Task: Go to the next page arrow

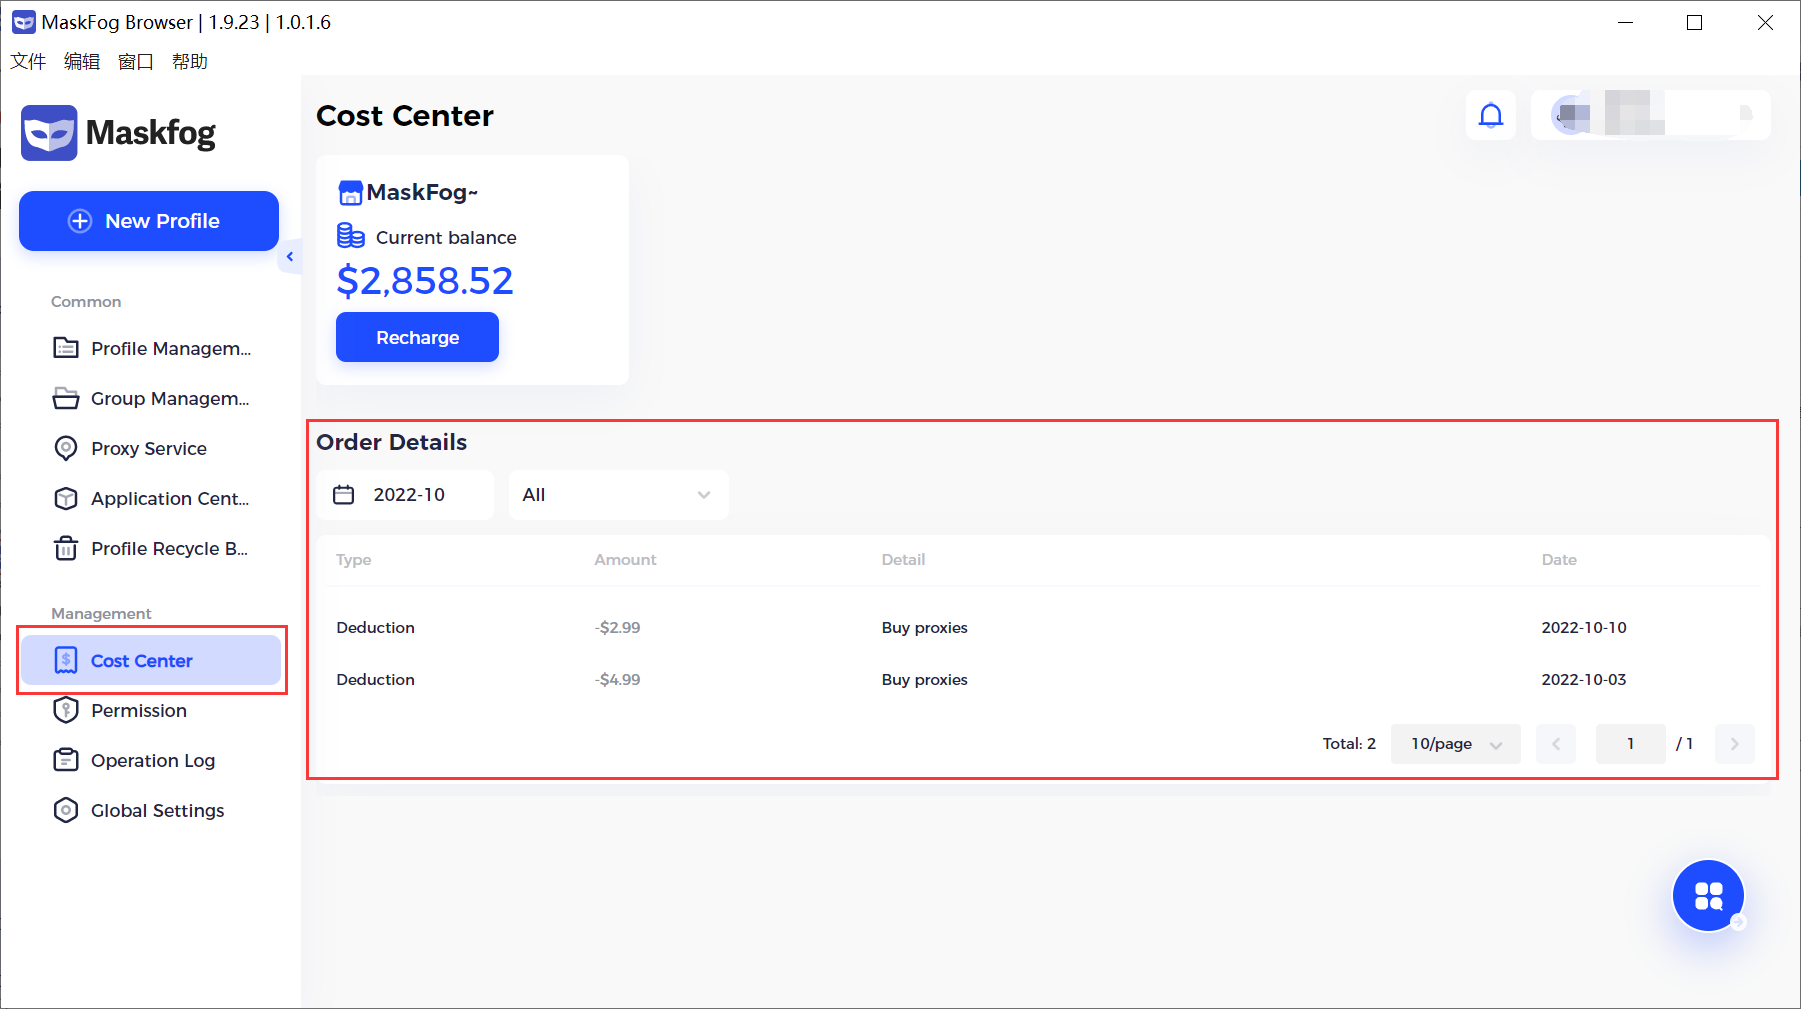Action: 1735,744
